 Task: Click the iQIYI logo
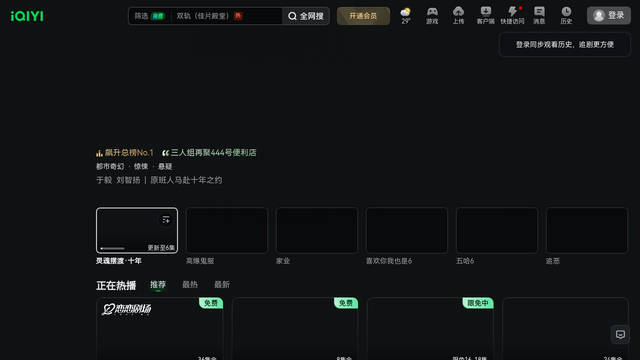(x=27, y=16)
